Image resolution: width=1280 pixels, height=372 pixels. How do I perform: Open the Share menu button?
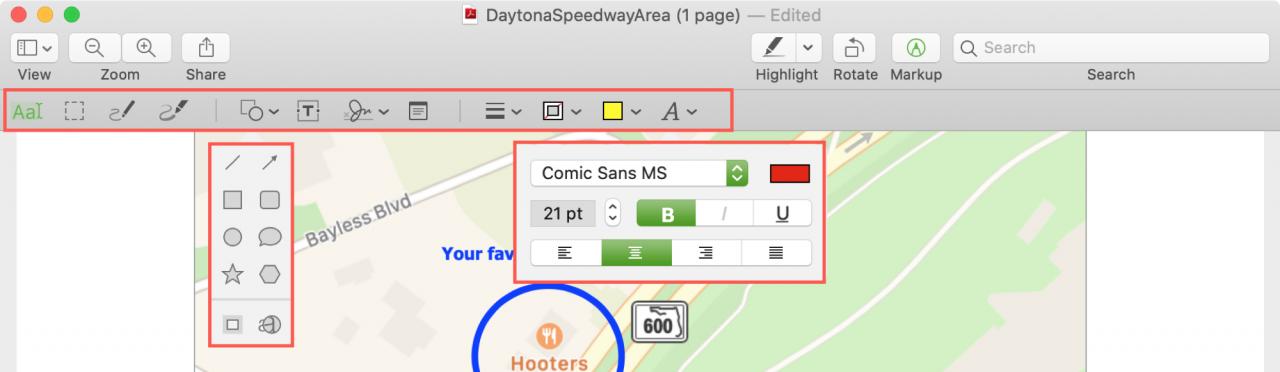pyautogui.click(x=206, y=48)
